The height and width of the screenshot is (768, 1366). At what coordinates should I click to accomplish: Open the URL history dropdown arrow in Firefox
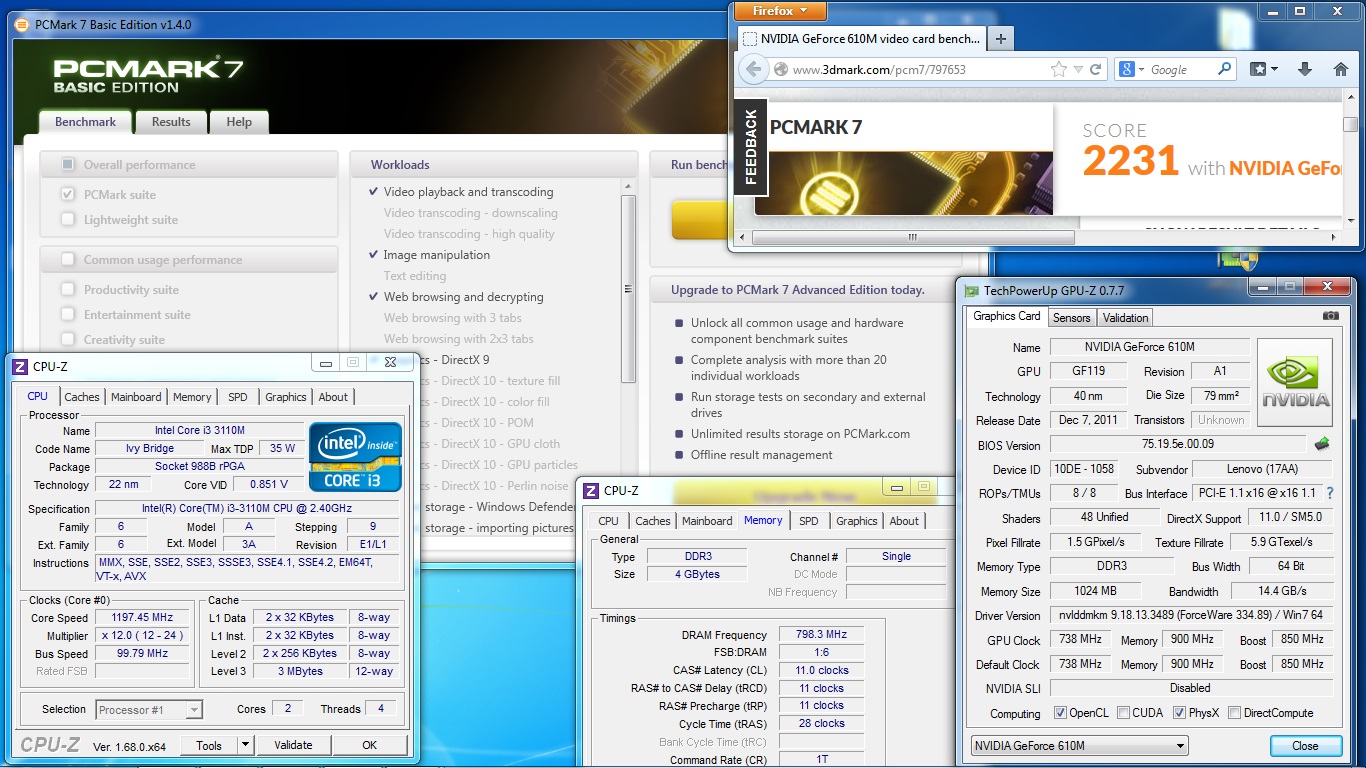[x=1078, y=70]
